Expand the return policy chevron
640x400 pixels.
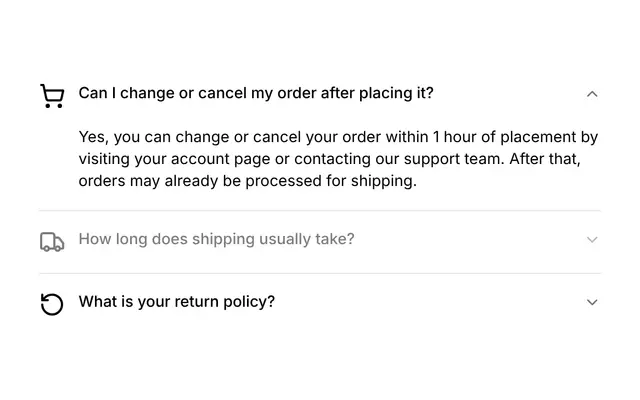pyautogui.click(x=592, y=302)
